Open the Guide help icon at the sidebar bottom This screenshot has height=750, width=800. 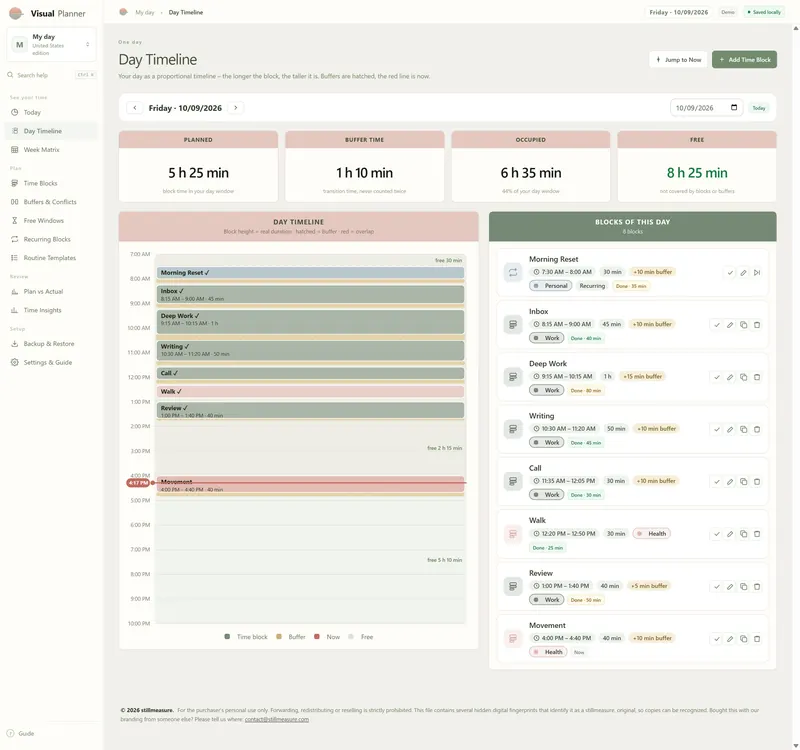10,734
